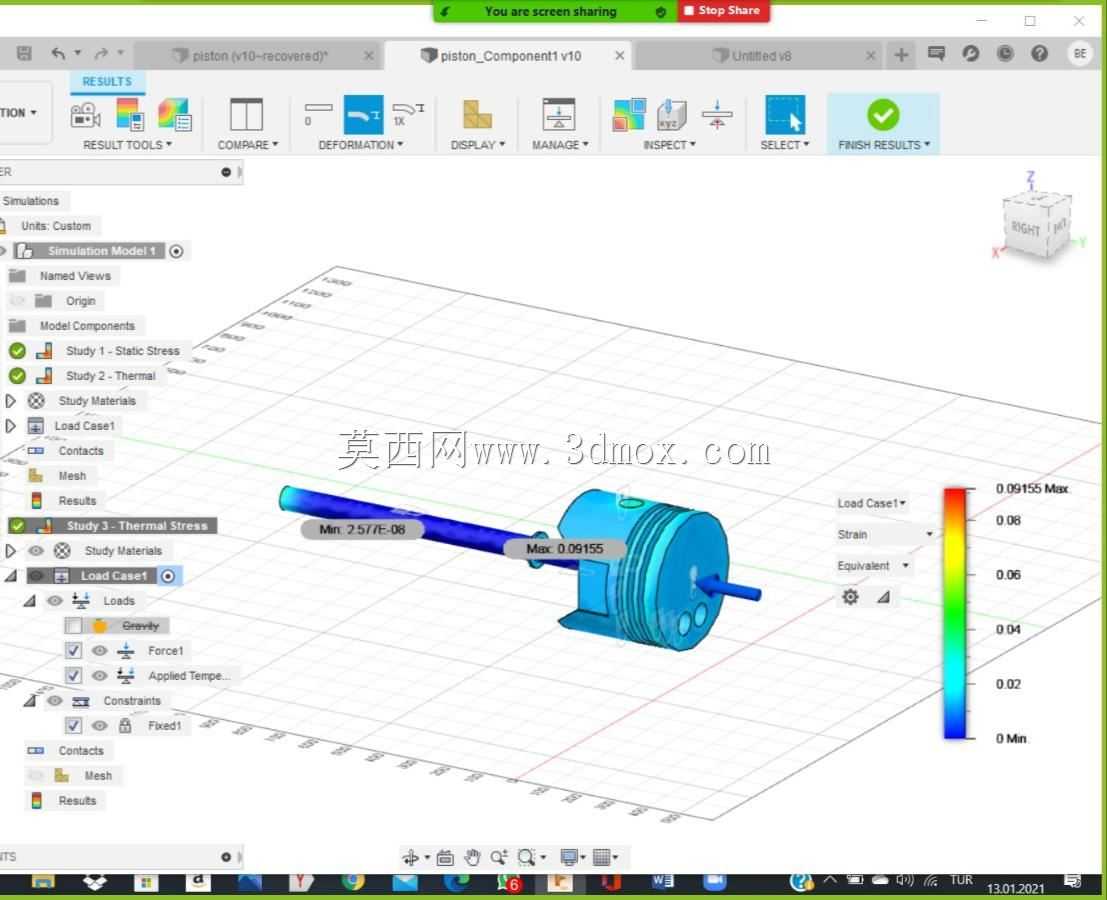
Task: Open the Equivalent component dropdown
Action: click(873, 566)
